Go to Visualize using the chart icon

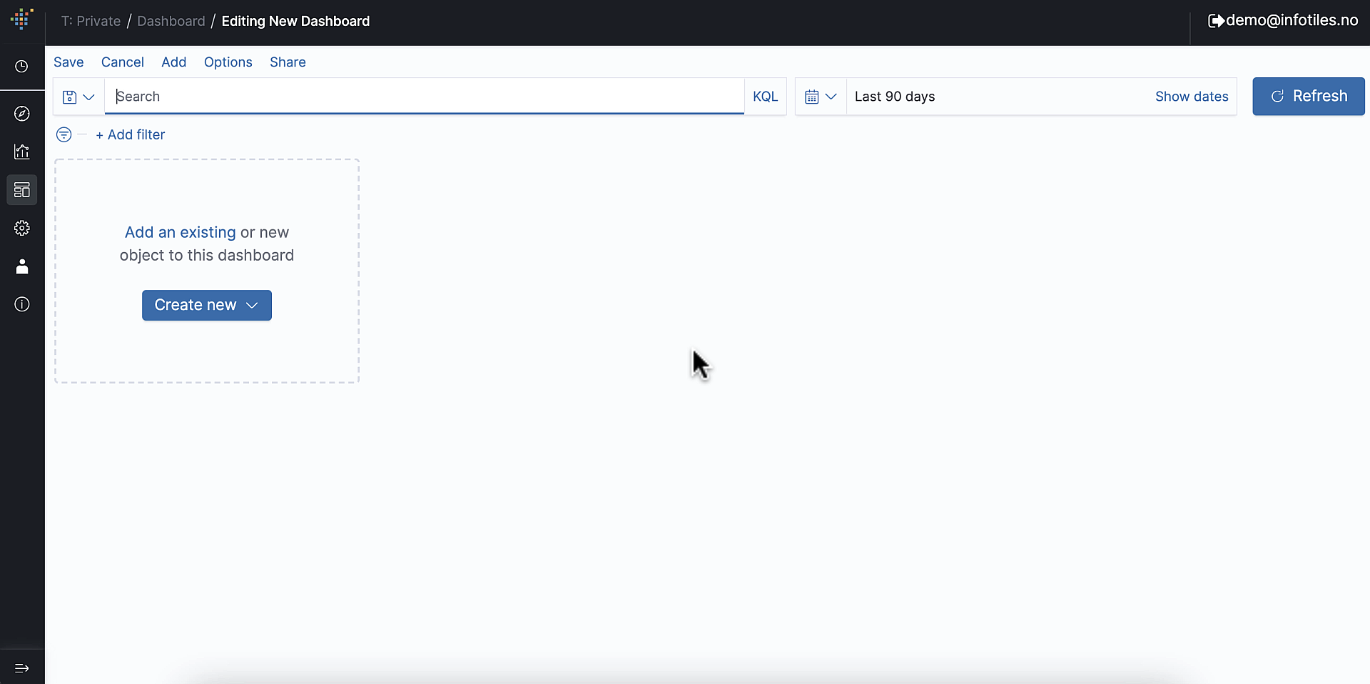22,152
